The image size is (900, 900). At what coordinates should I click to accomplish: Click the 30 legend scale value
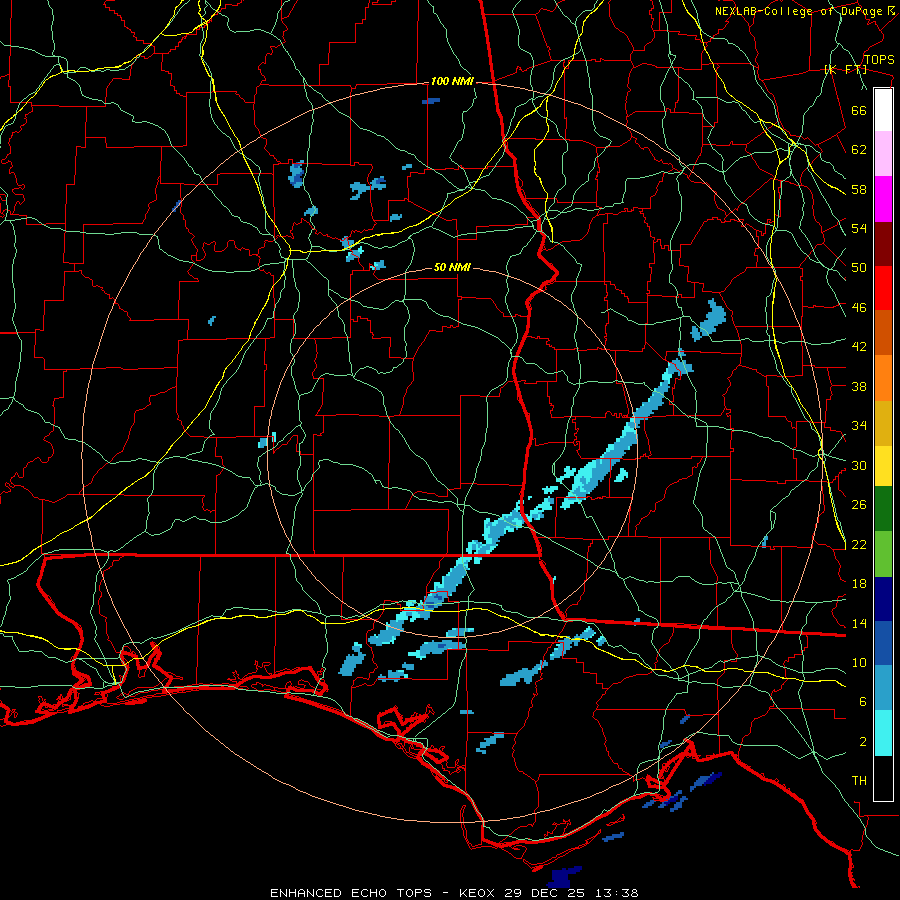point(859,465)
